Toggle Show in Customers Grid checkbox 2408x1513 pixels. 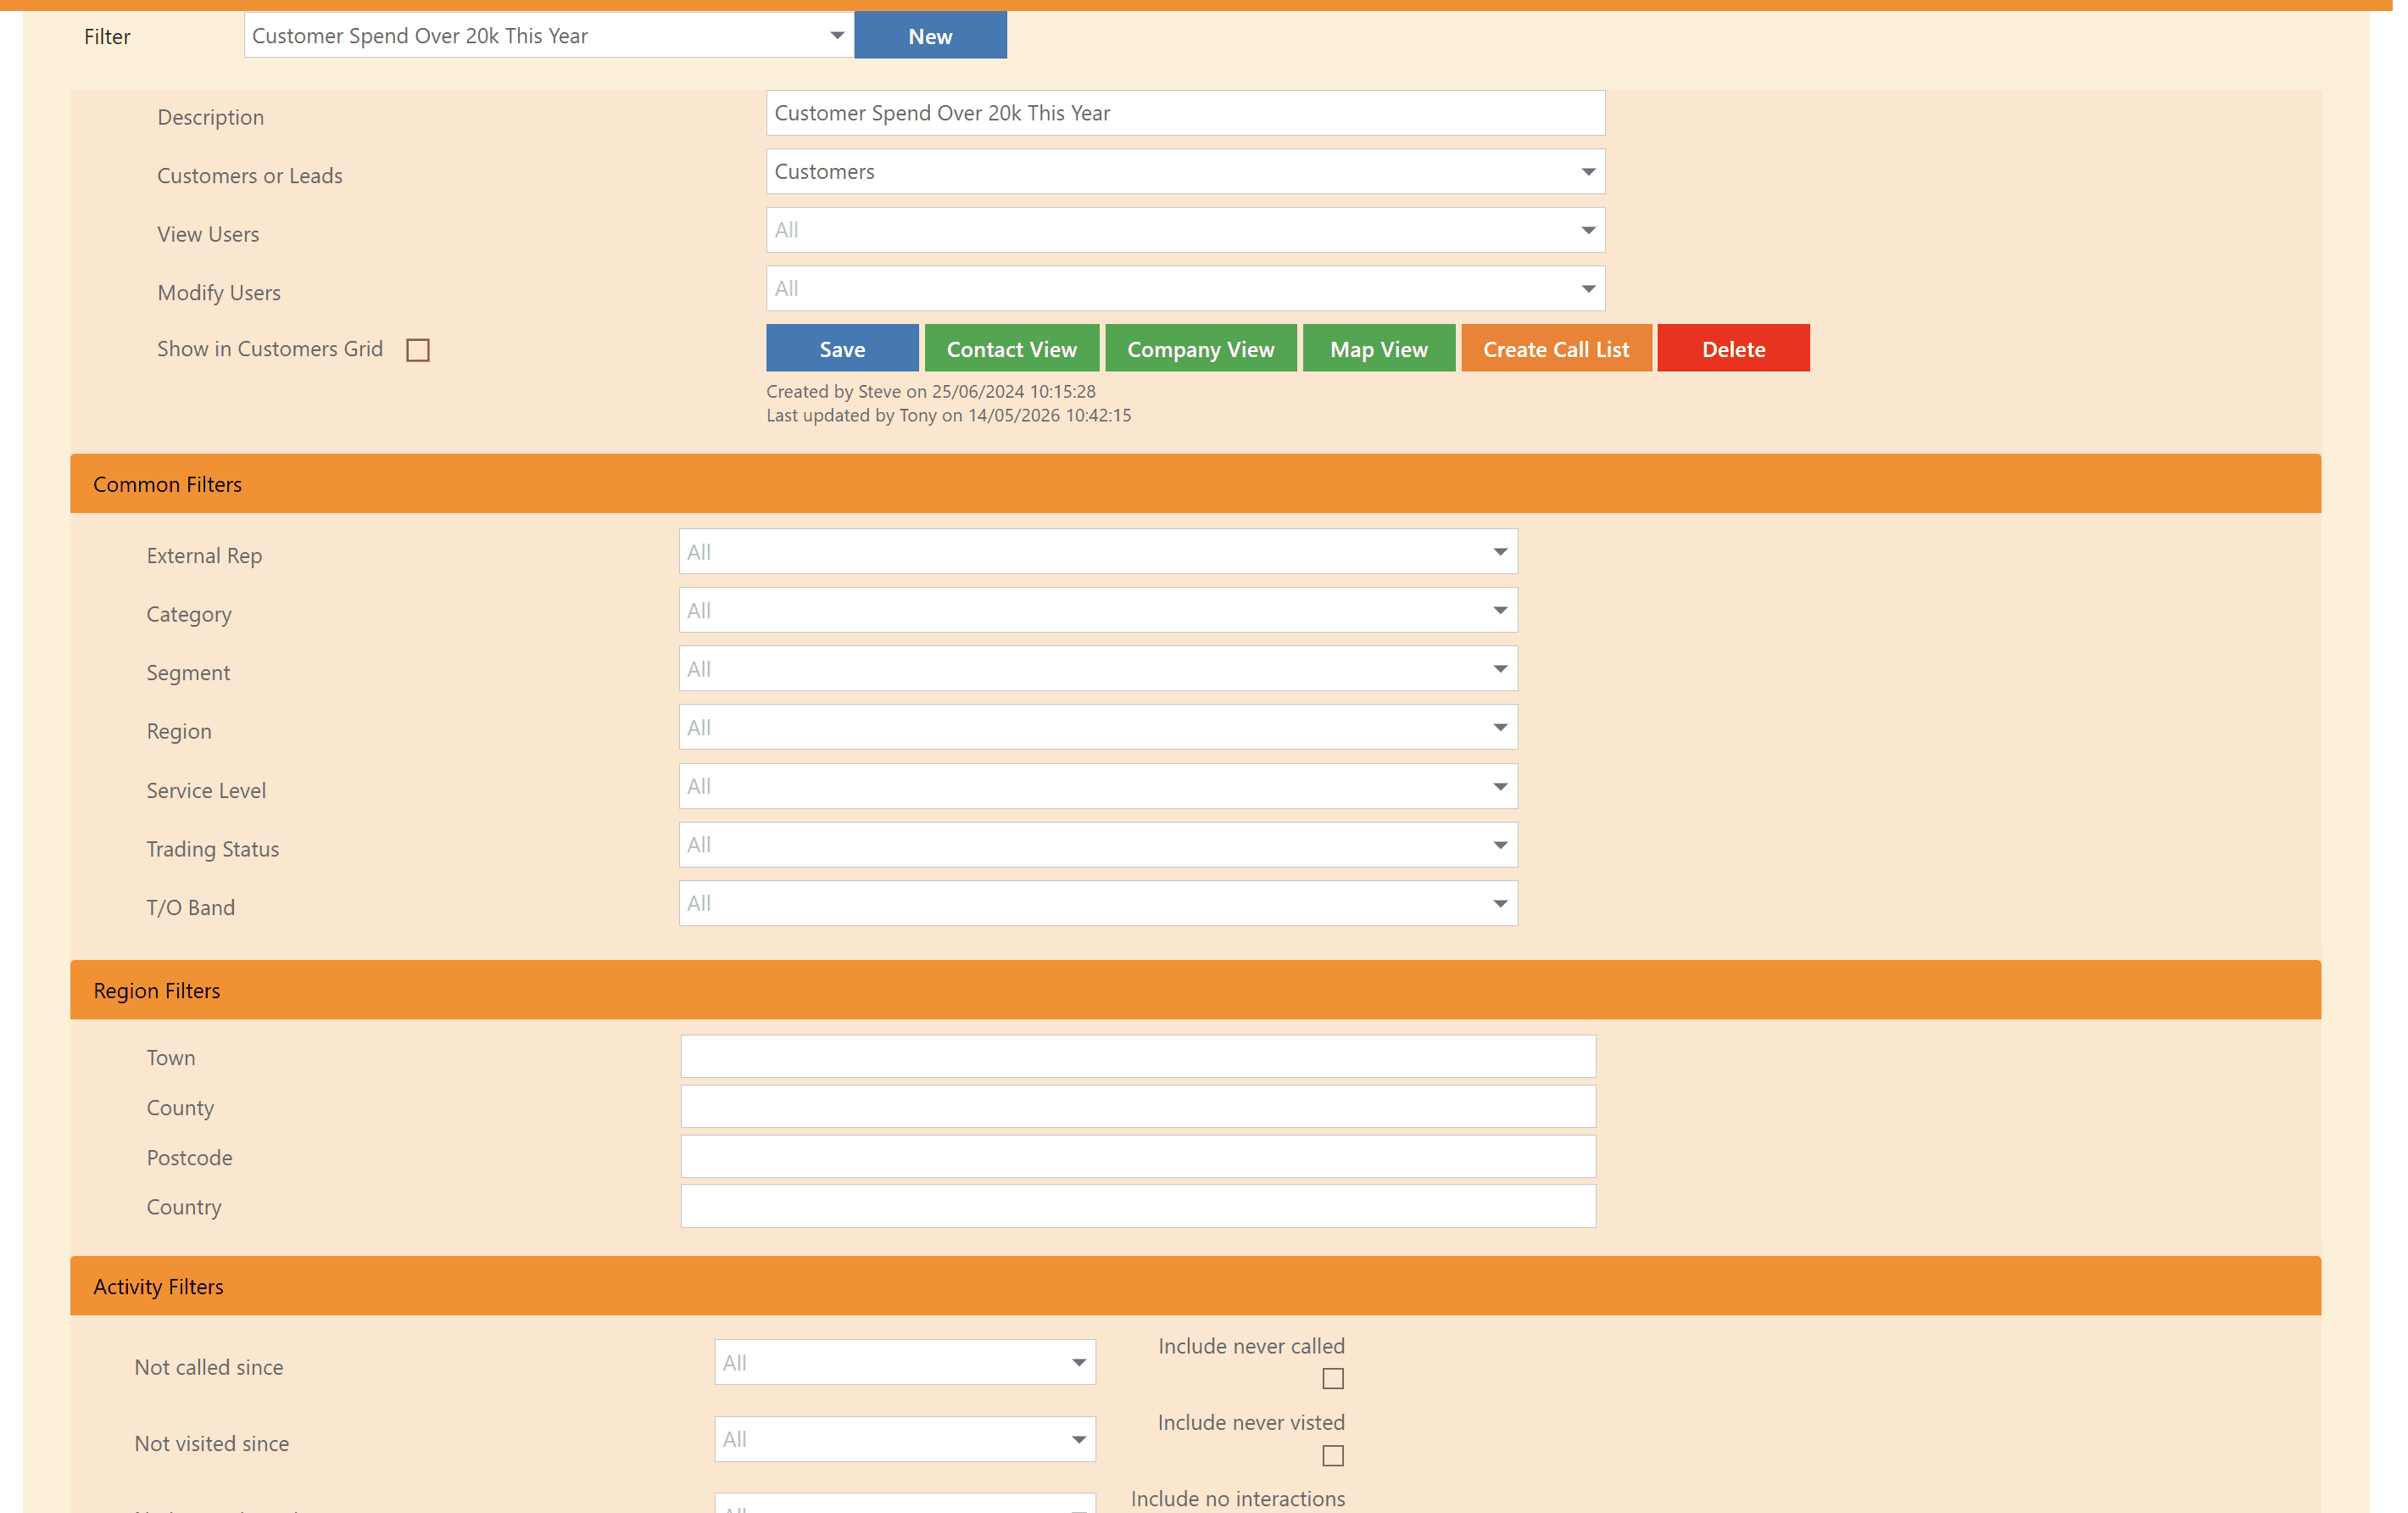pyautogui.click(x=420, y=351)
